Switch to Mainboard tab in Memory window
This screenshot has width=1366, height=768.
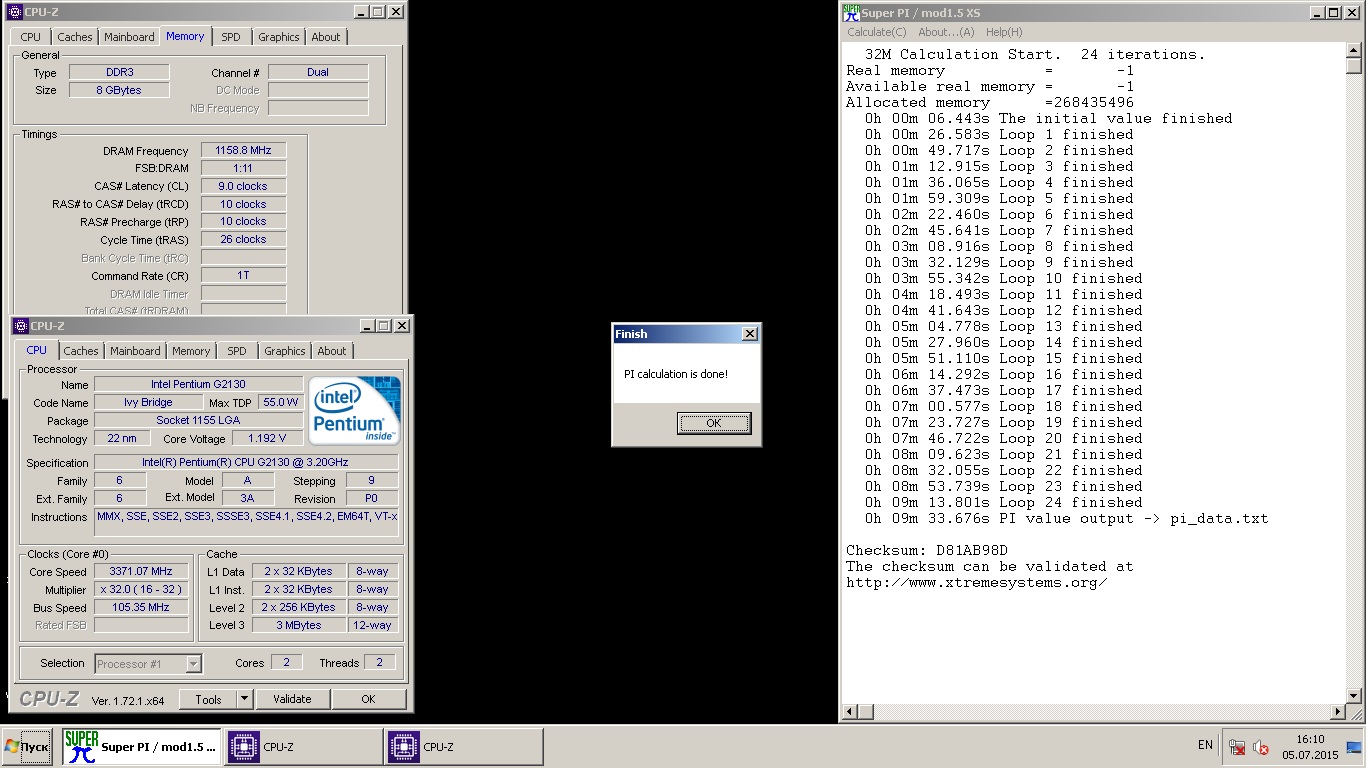point(129,37)
